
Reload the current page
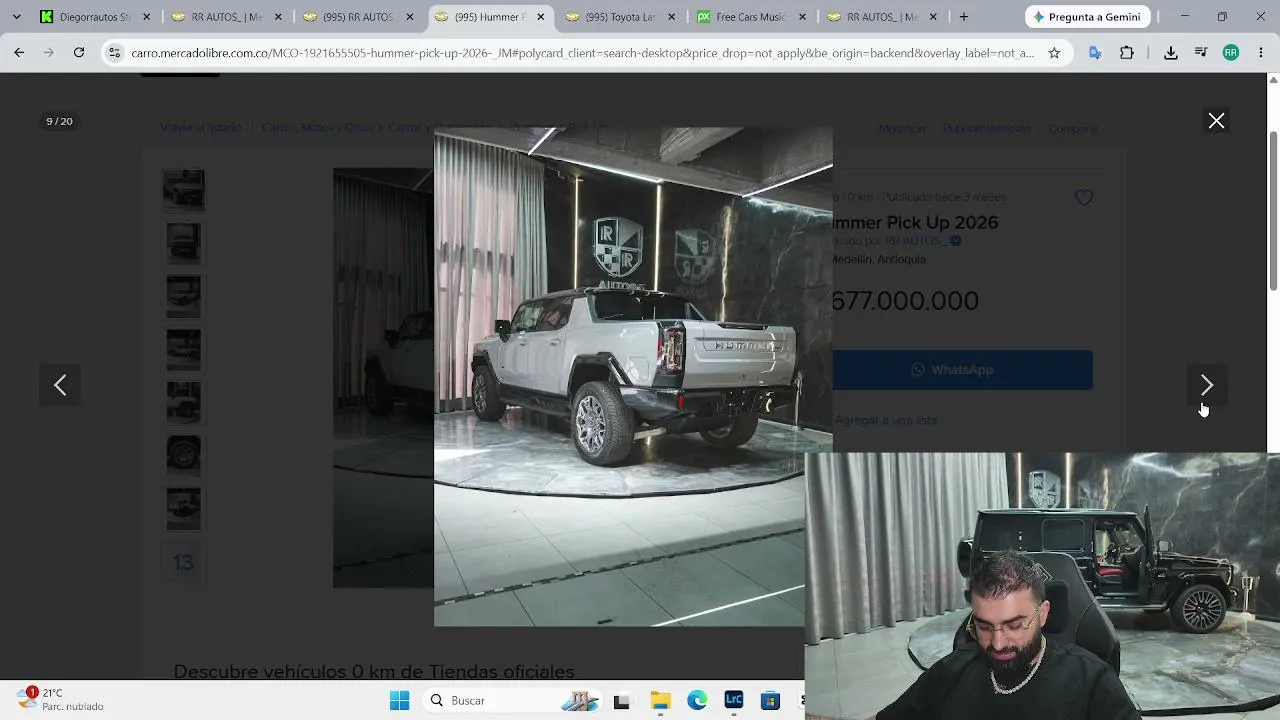point(79,53)
